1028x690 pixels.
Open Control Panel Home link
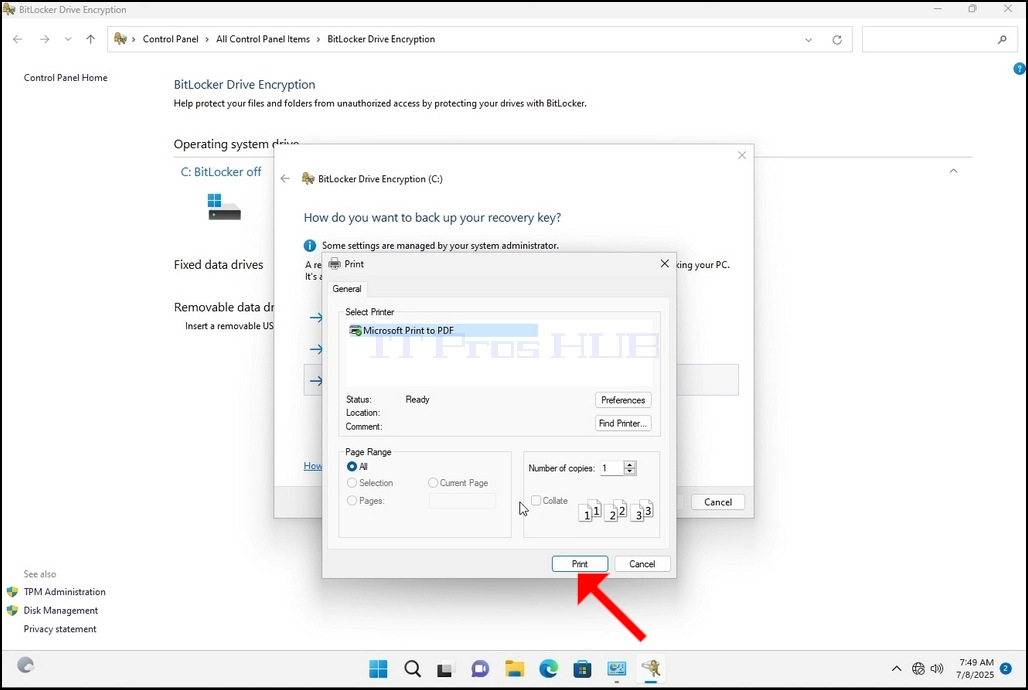66,77
